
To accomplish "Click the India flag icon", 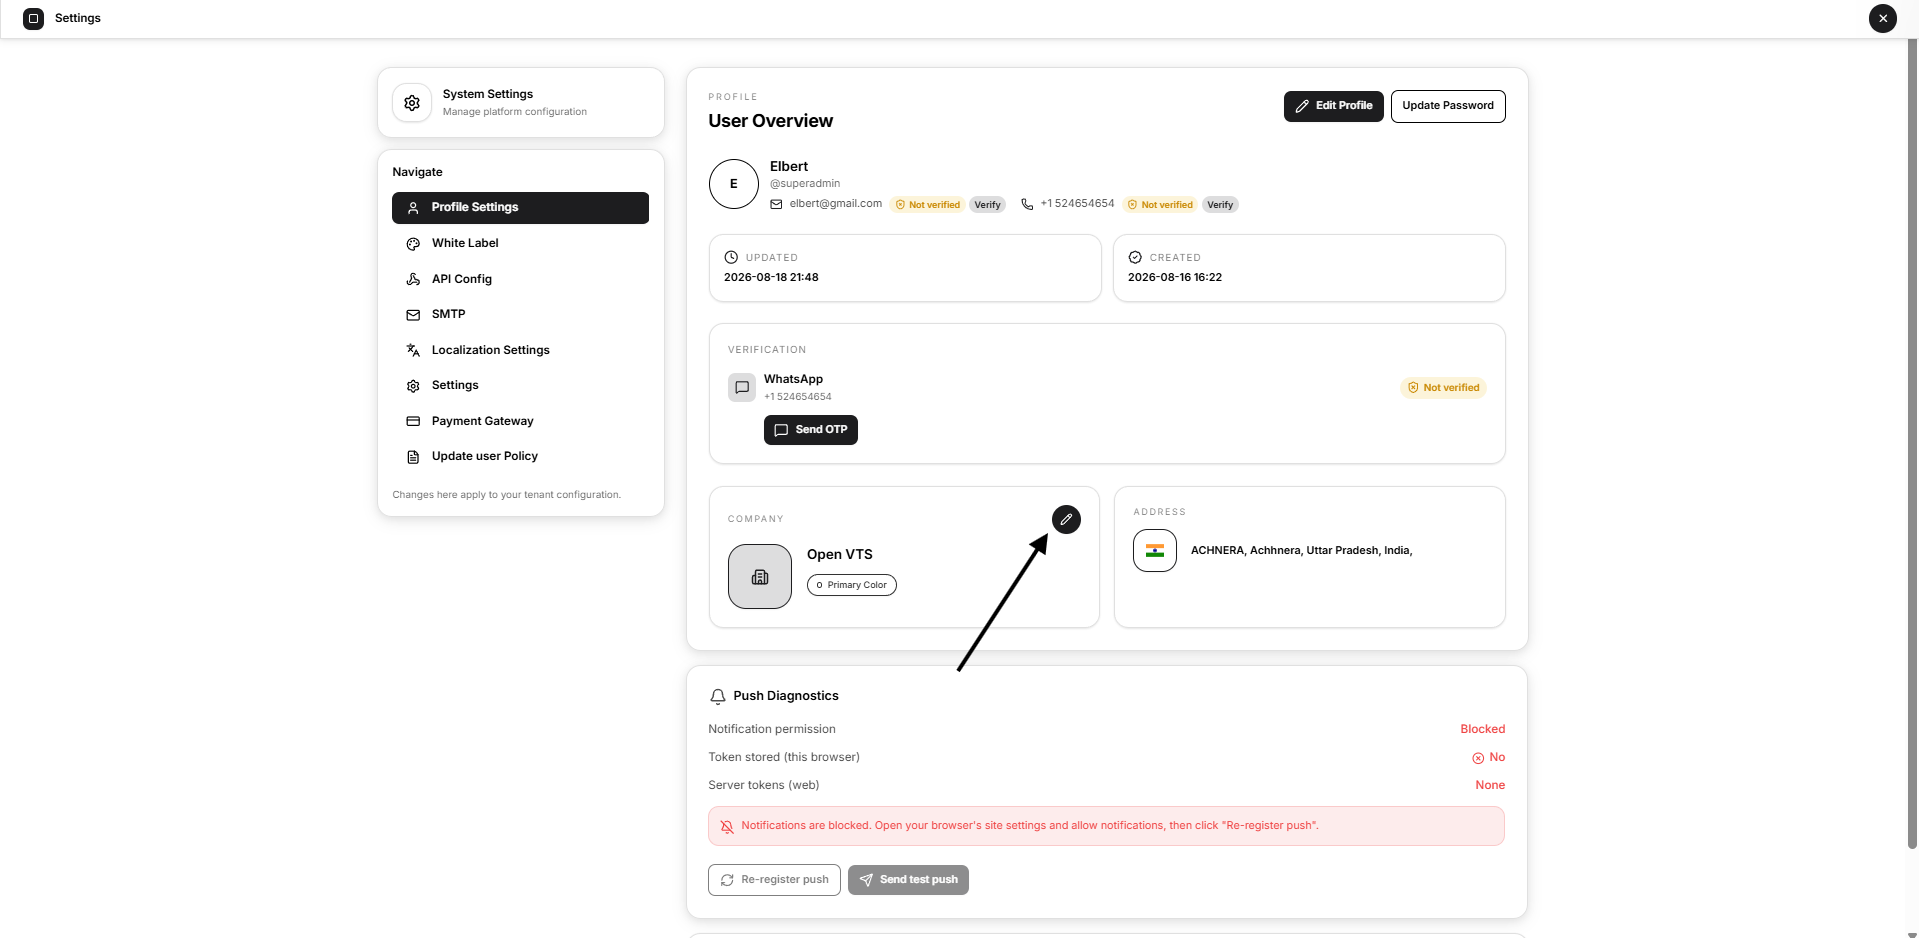I will 1155,550.
